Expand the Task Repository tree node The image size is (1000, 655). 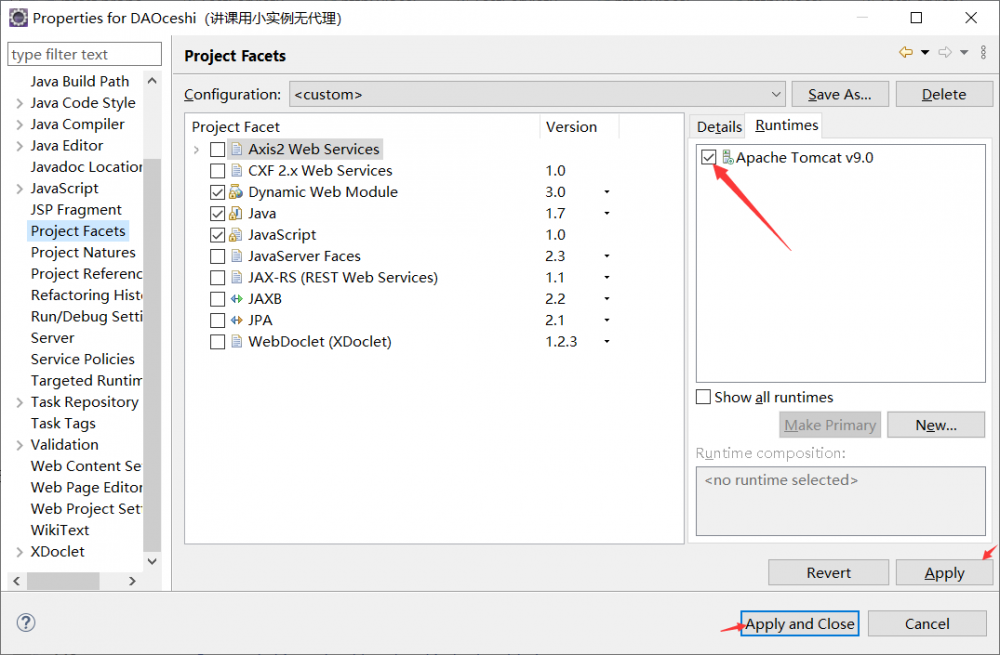19,402
